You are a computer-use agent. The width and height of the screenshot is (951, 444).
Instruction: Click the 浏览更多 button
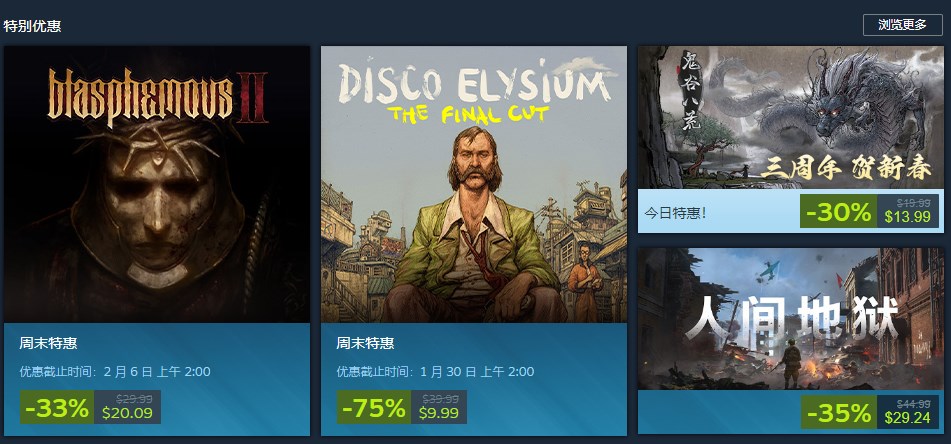(x=902, y=25)
